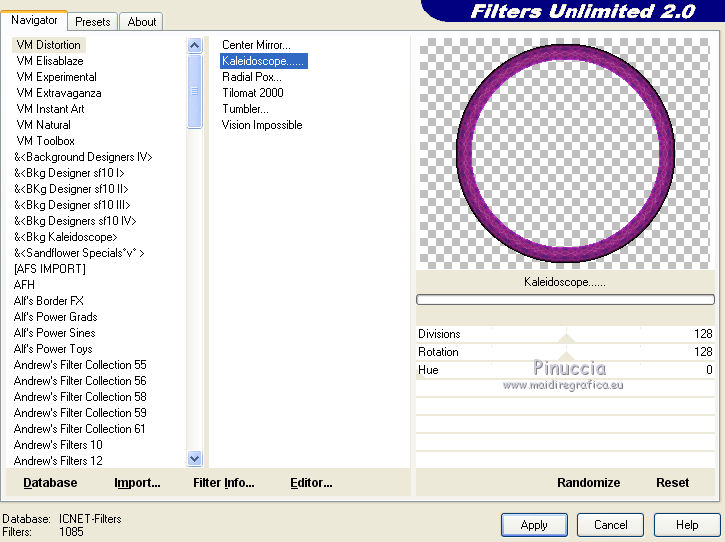725x542 pixels.
Task: Select Andrew's Filters 10 category
Action: click(58, 445)
